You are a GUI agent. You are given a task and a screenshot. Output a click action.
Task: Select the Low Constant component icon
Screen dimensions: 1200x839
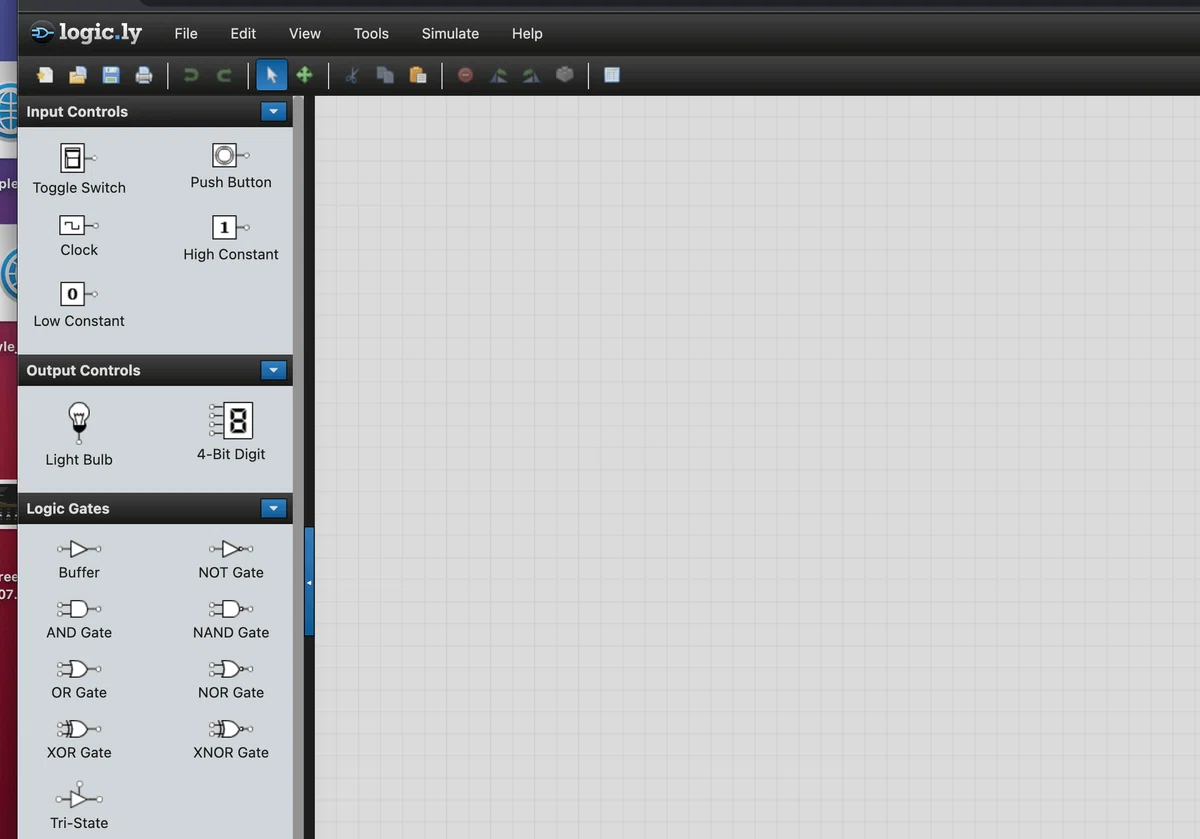[78, 294]
